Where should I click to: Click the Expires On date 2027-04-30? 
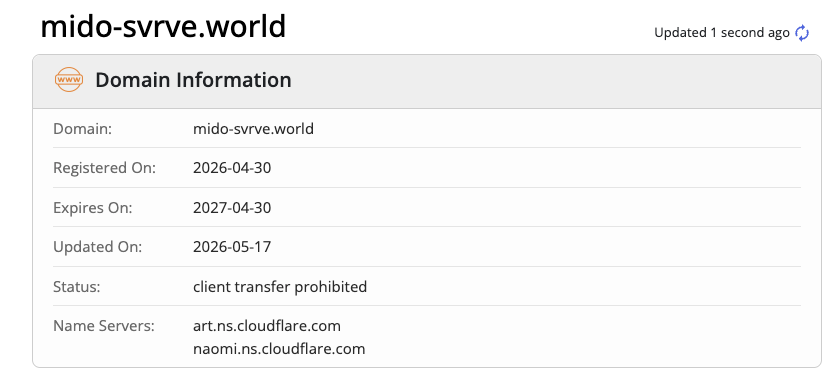(232, 208)
